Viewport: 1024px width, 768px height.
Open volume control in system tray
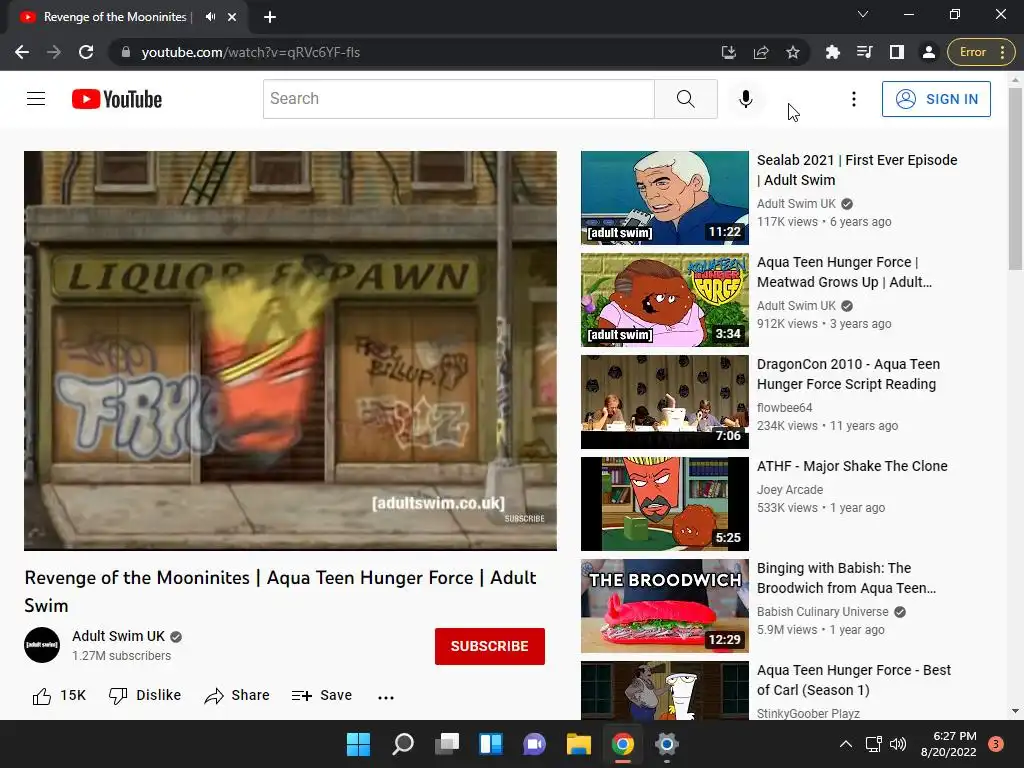click(x=899, y=744)
